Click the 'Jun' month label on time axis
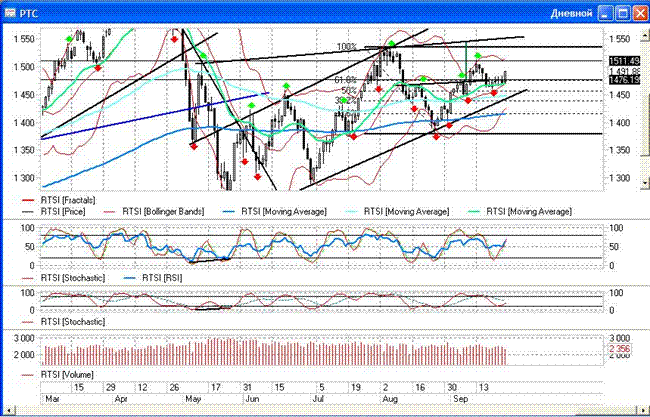Screen dimensions: 650x417 (x=252, y=399)
